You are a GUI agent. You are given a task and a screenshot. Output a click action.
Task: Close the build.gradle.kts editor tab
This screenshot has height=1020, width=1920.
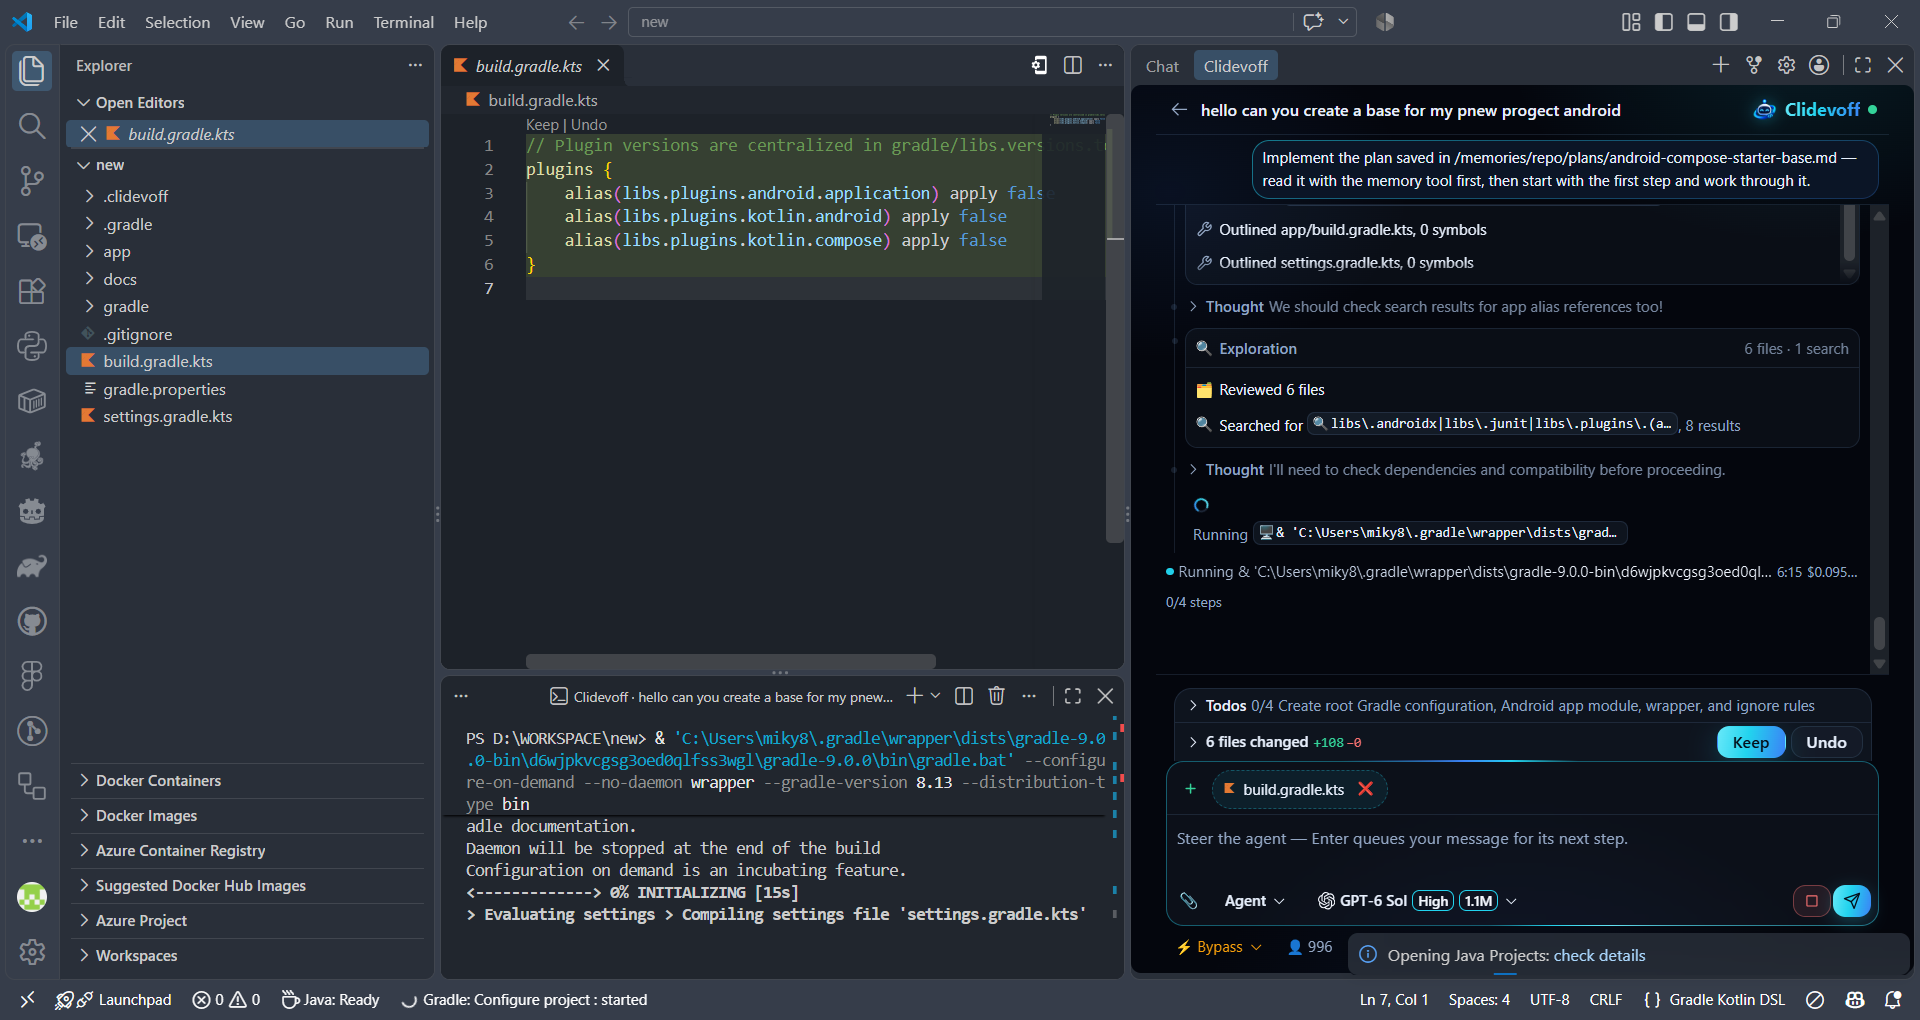pyautogui.click(x=603, y=65)
